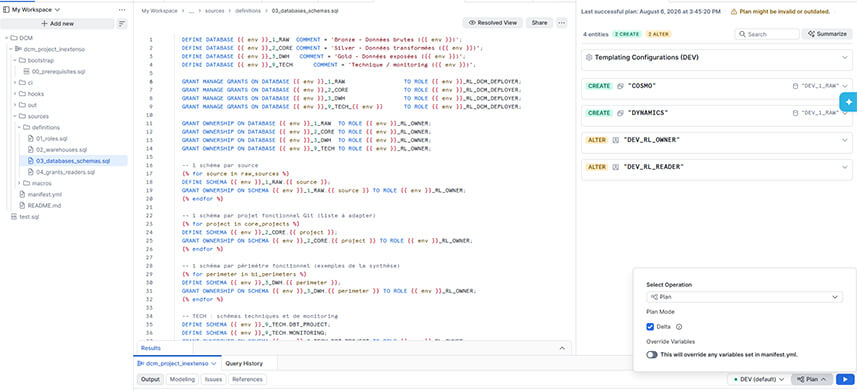Click the Plan operation button
The height and width of the screenshot is (391, 857).
click(811, 379)
